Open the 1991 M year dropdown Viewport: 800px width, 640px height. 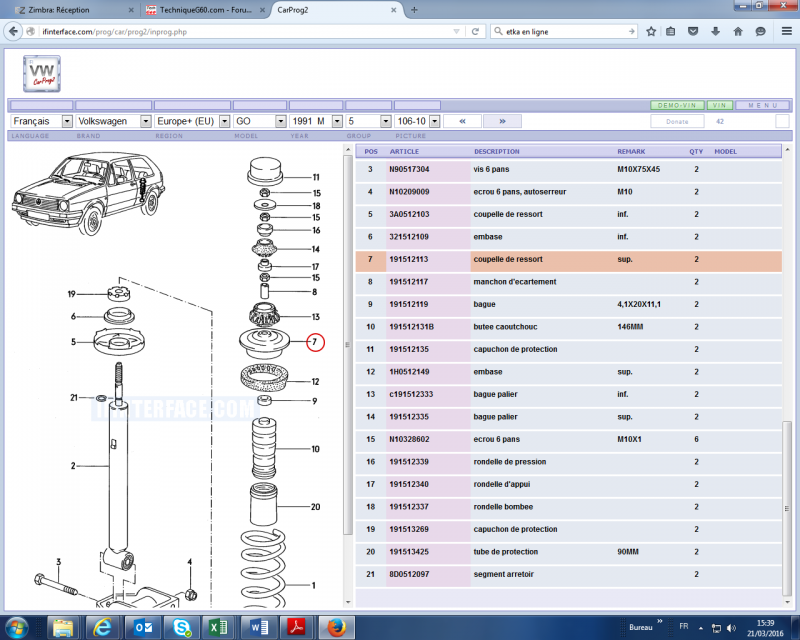point(316,121)
